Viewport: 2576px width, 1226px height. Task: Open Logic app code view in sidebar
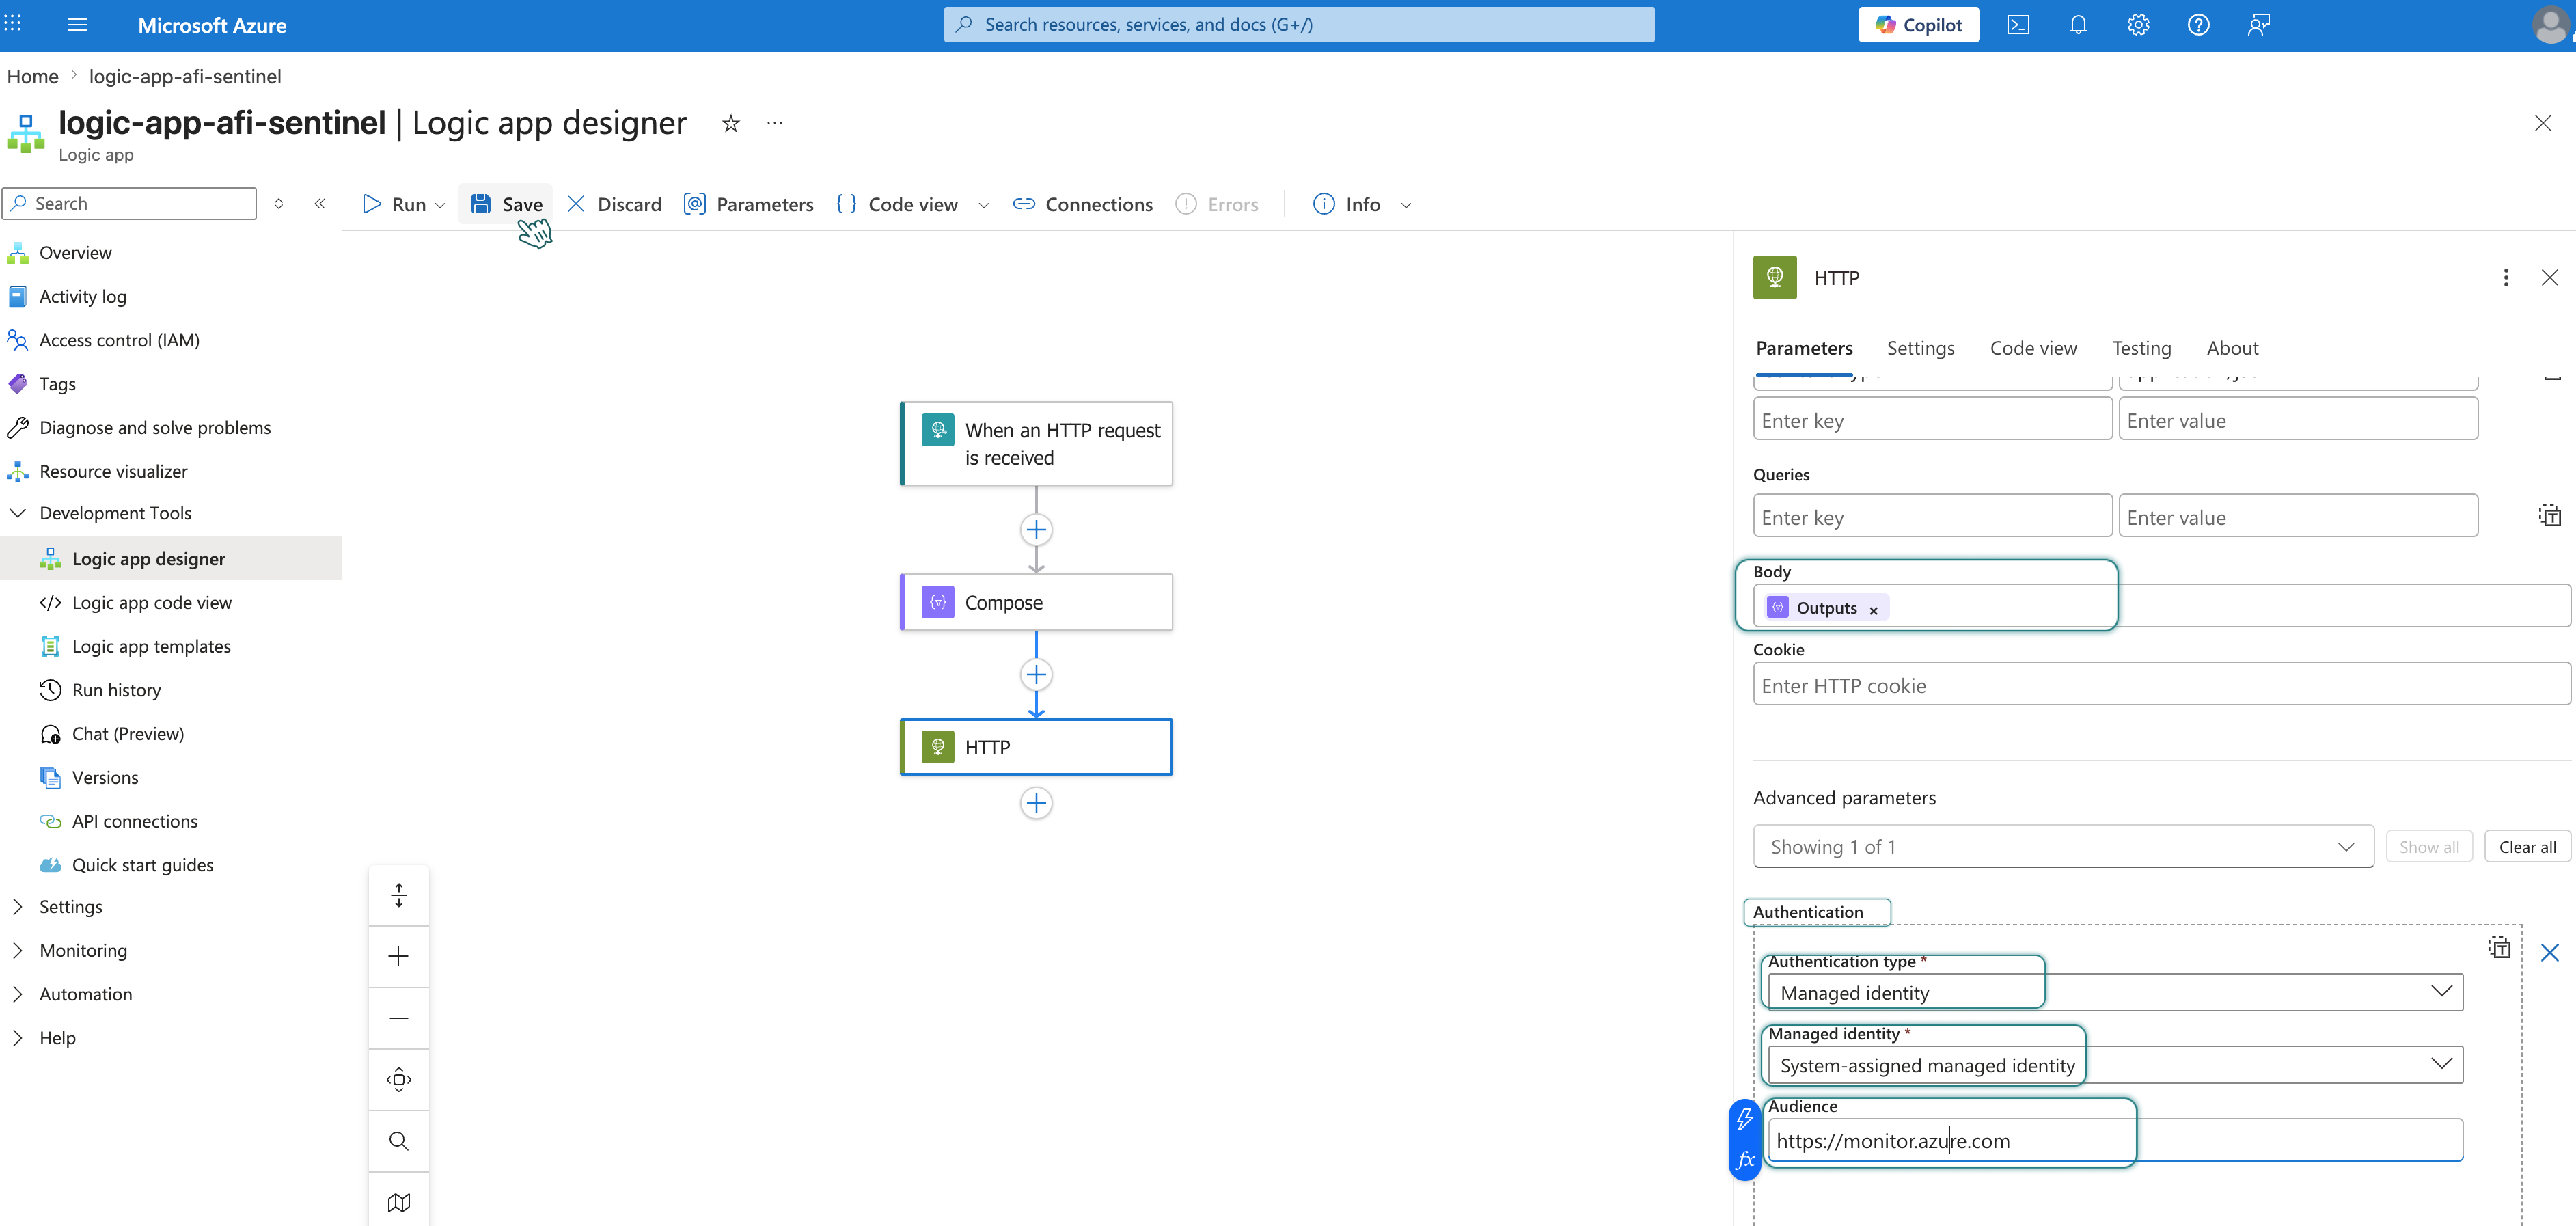[x=152, y=603]
